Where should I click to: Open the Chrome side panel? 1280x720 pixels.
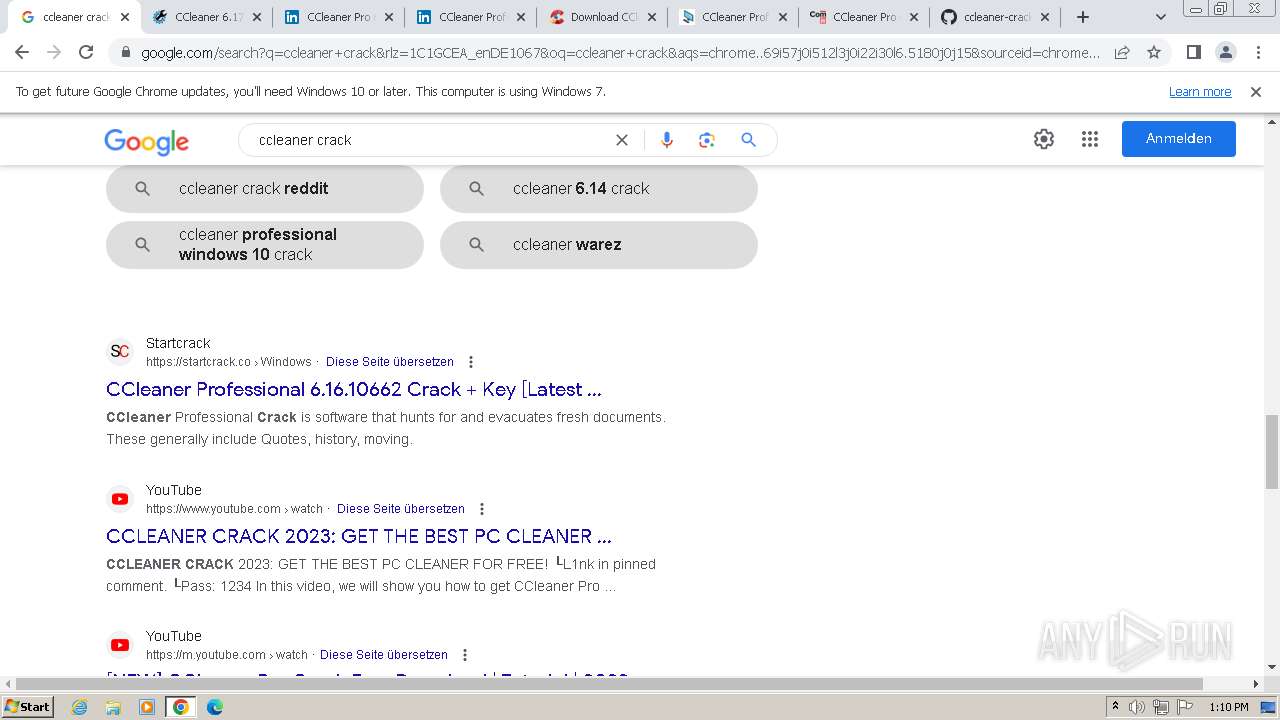pos(1193,53)
